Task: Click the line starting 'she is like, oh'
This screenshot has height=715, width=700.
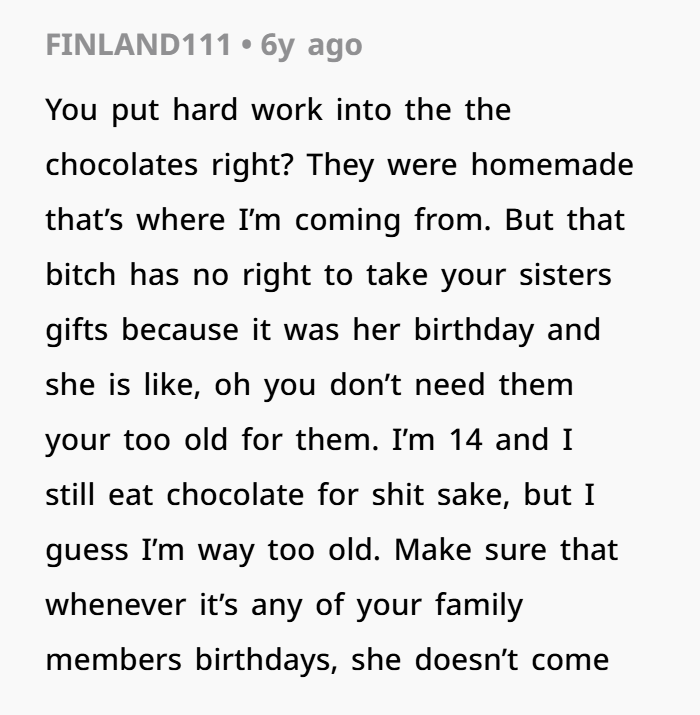Action: [x=309, y=385]
